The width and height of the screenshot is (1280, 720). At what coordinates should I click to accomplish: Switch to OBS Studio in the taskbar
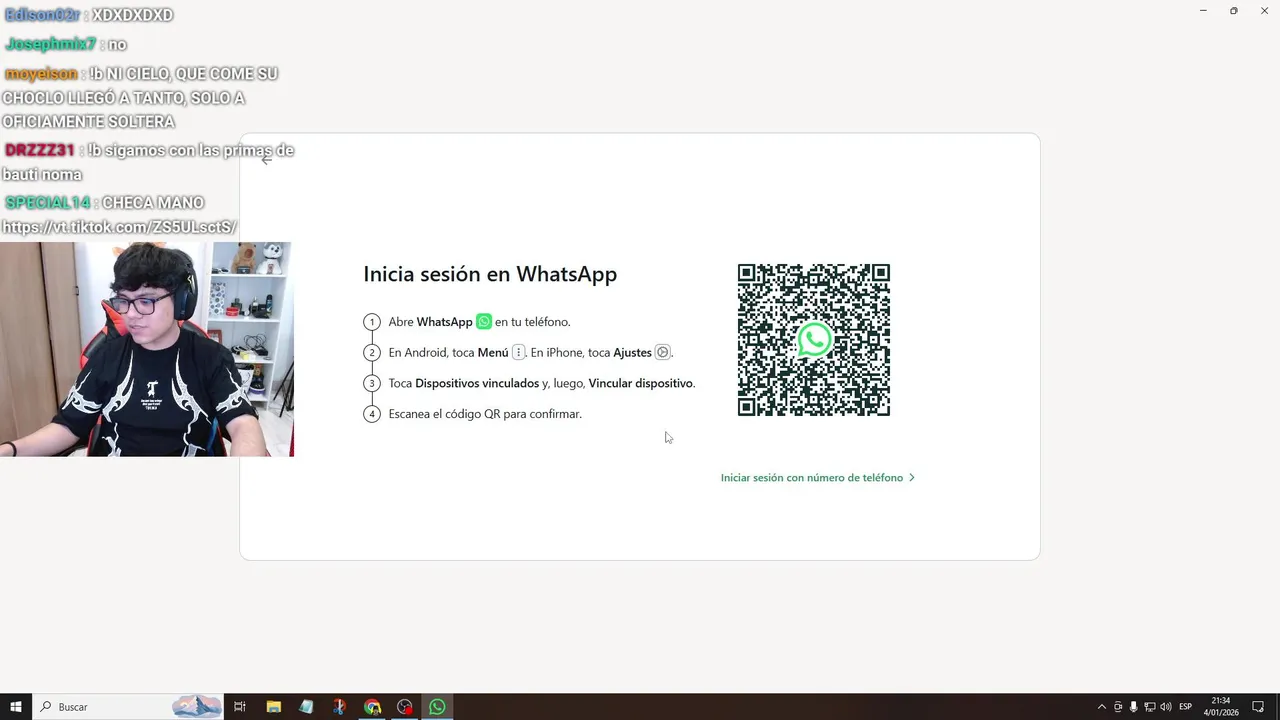(405, 707)
